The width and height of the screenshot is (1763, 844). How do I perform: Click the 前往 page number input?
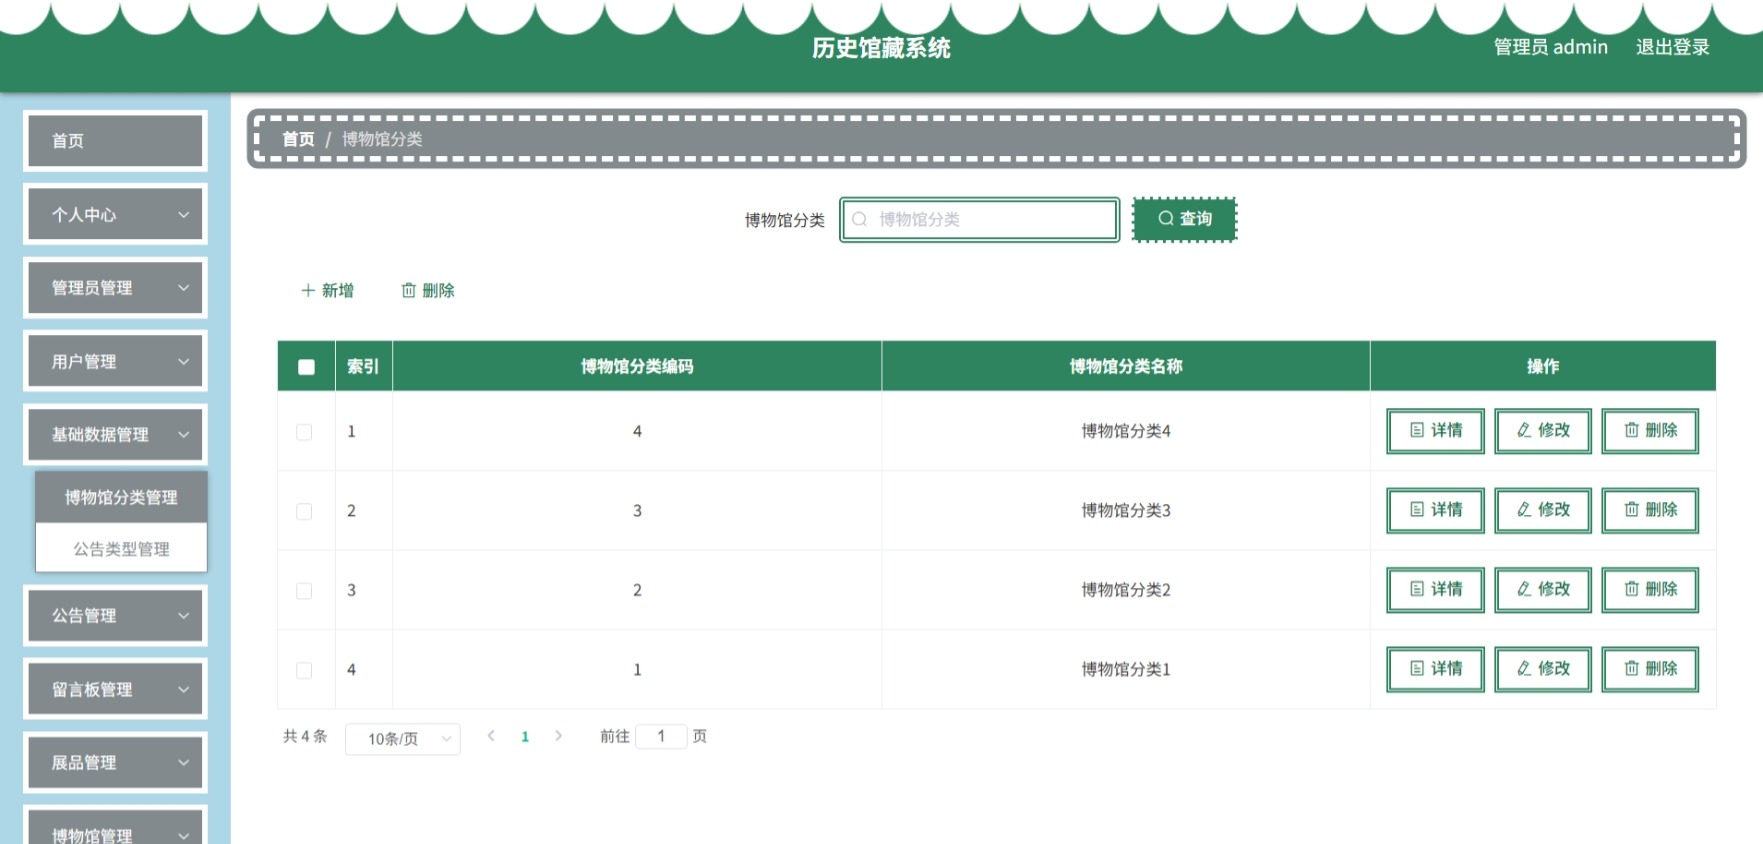pos(661,736)
